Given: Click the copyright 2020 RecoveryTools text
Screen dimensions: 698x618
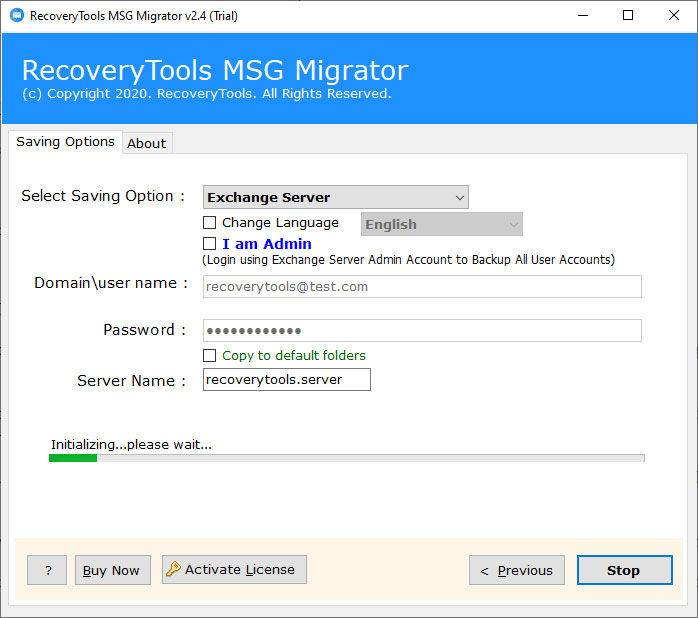Looking at the screenshot, I should click(207, 94).
